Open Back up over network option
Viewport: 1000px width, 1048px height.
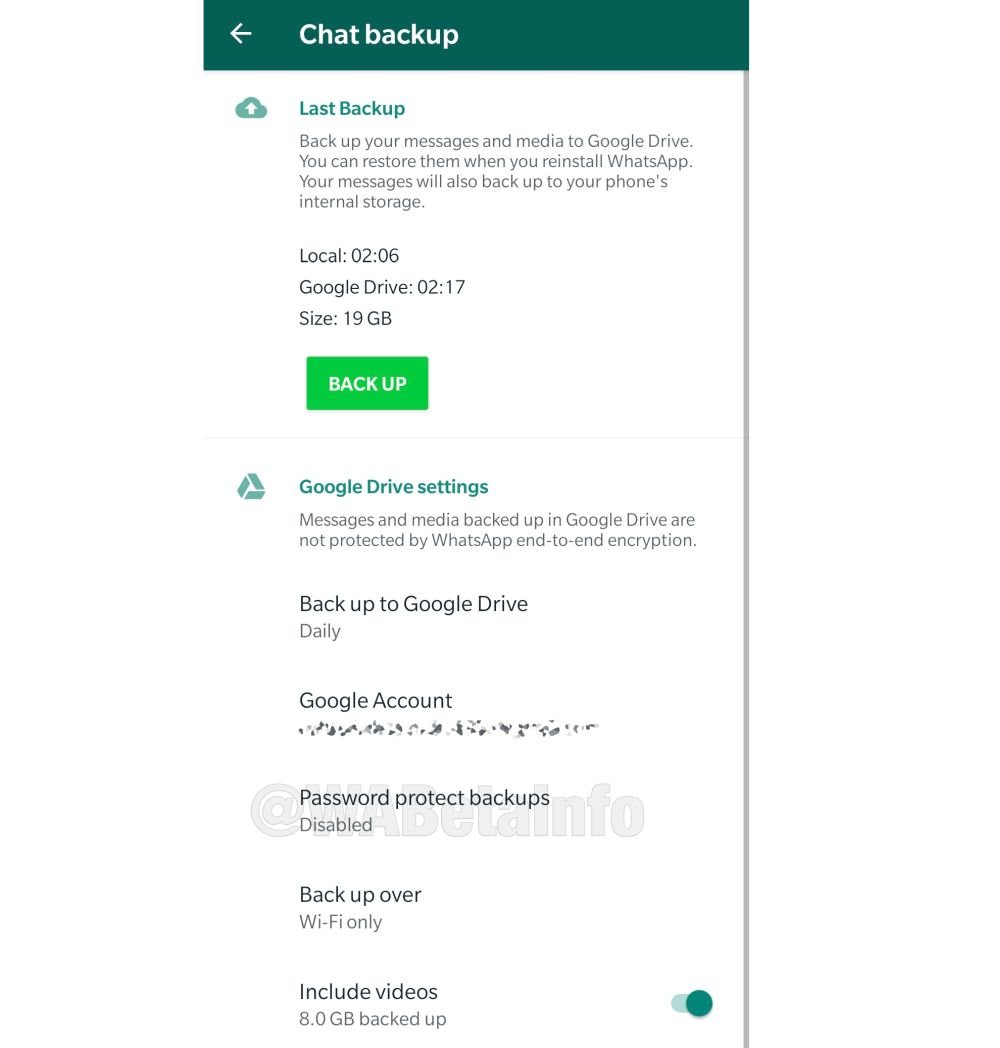click(473, 907)
